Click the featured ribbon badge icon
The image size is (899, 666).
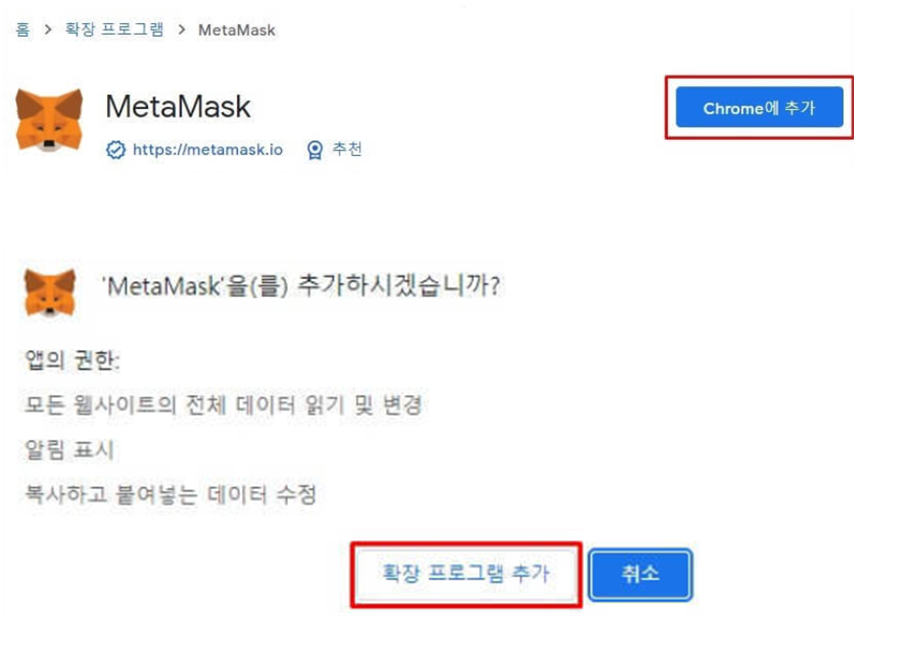[x=315, y=150]
